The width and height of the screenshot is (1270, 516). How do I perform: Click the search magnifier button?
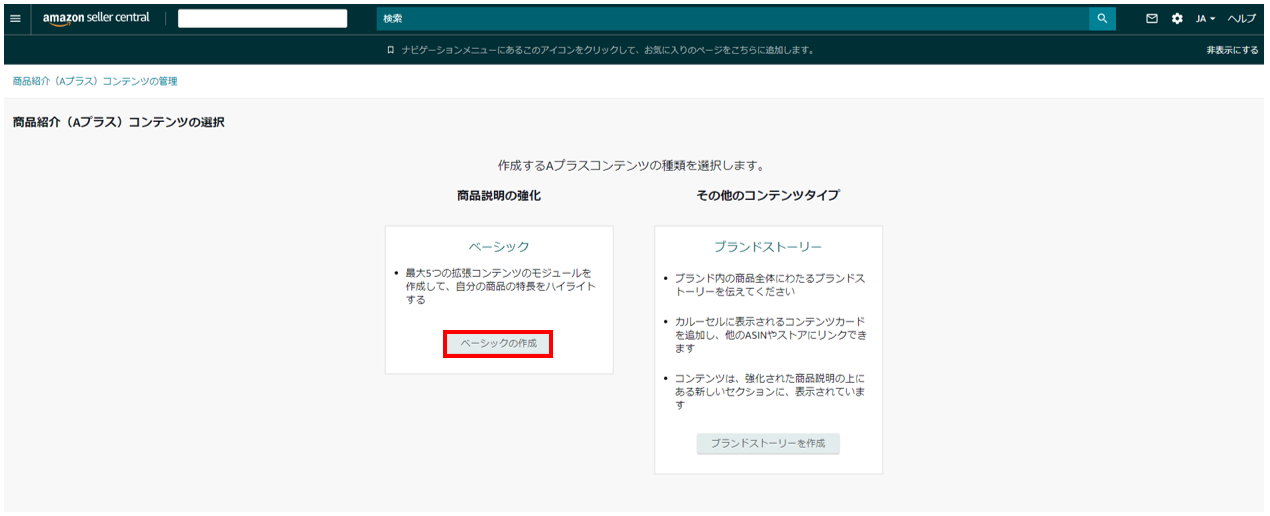point(1102,19)
